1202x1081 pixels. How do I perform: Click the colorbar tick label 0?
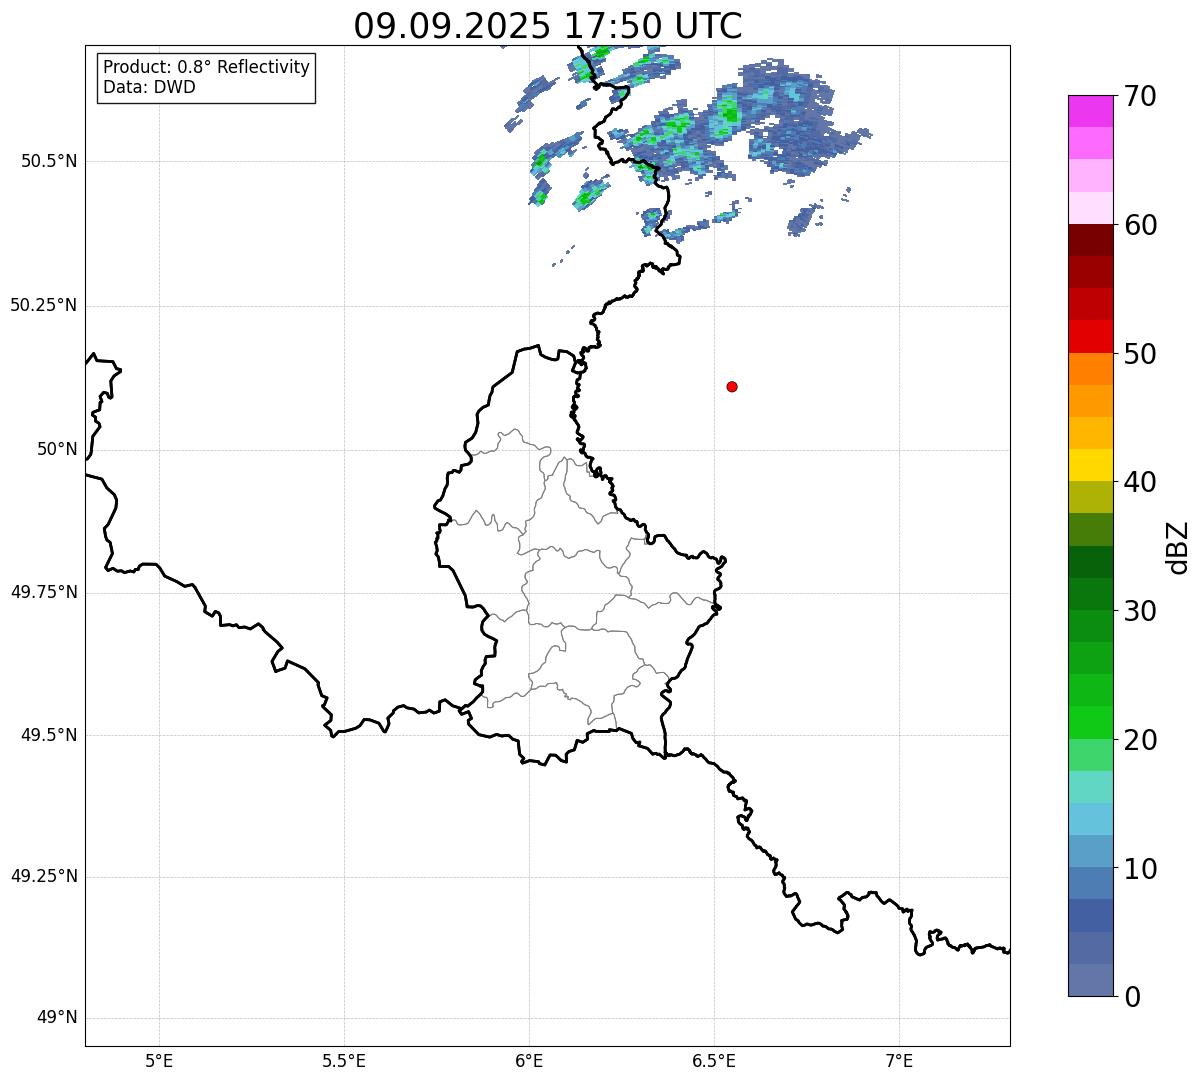point(1132,997)
